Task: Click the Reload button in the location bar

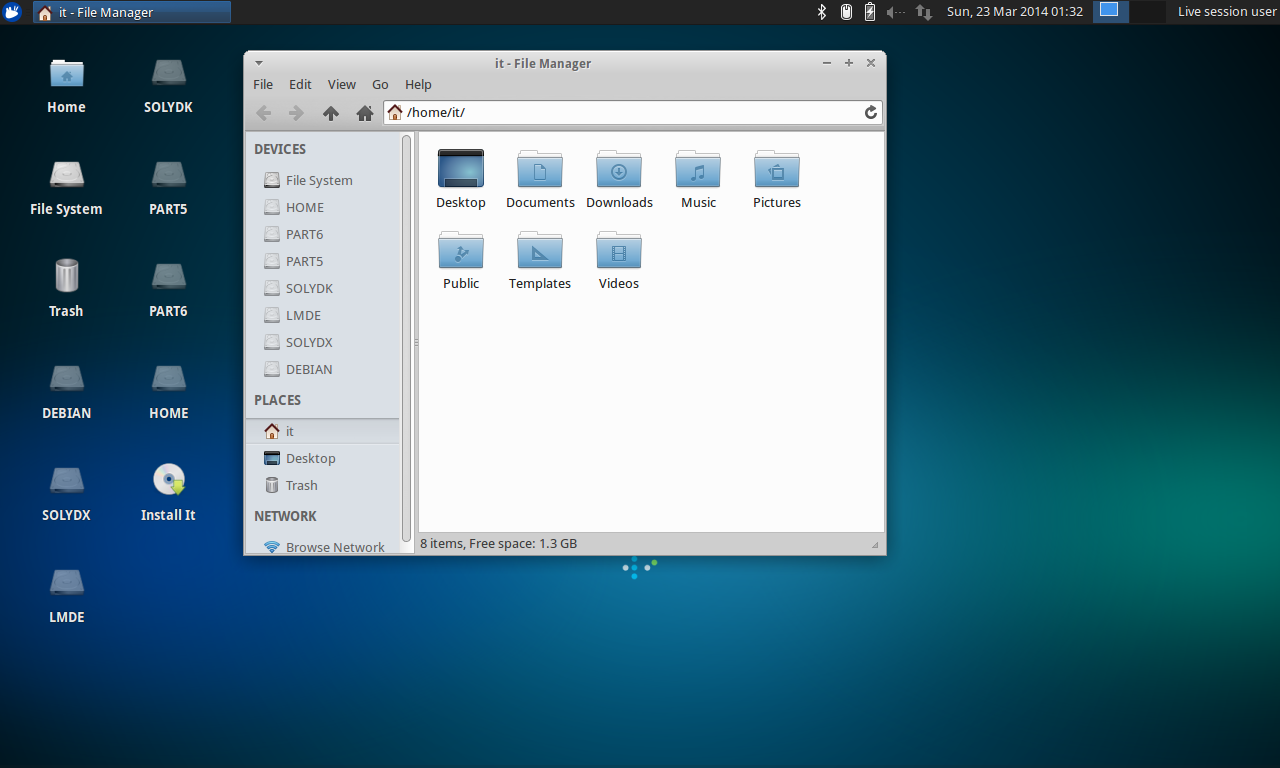Action: pos(871,113)
